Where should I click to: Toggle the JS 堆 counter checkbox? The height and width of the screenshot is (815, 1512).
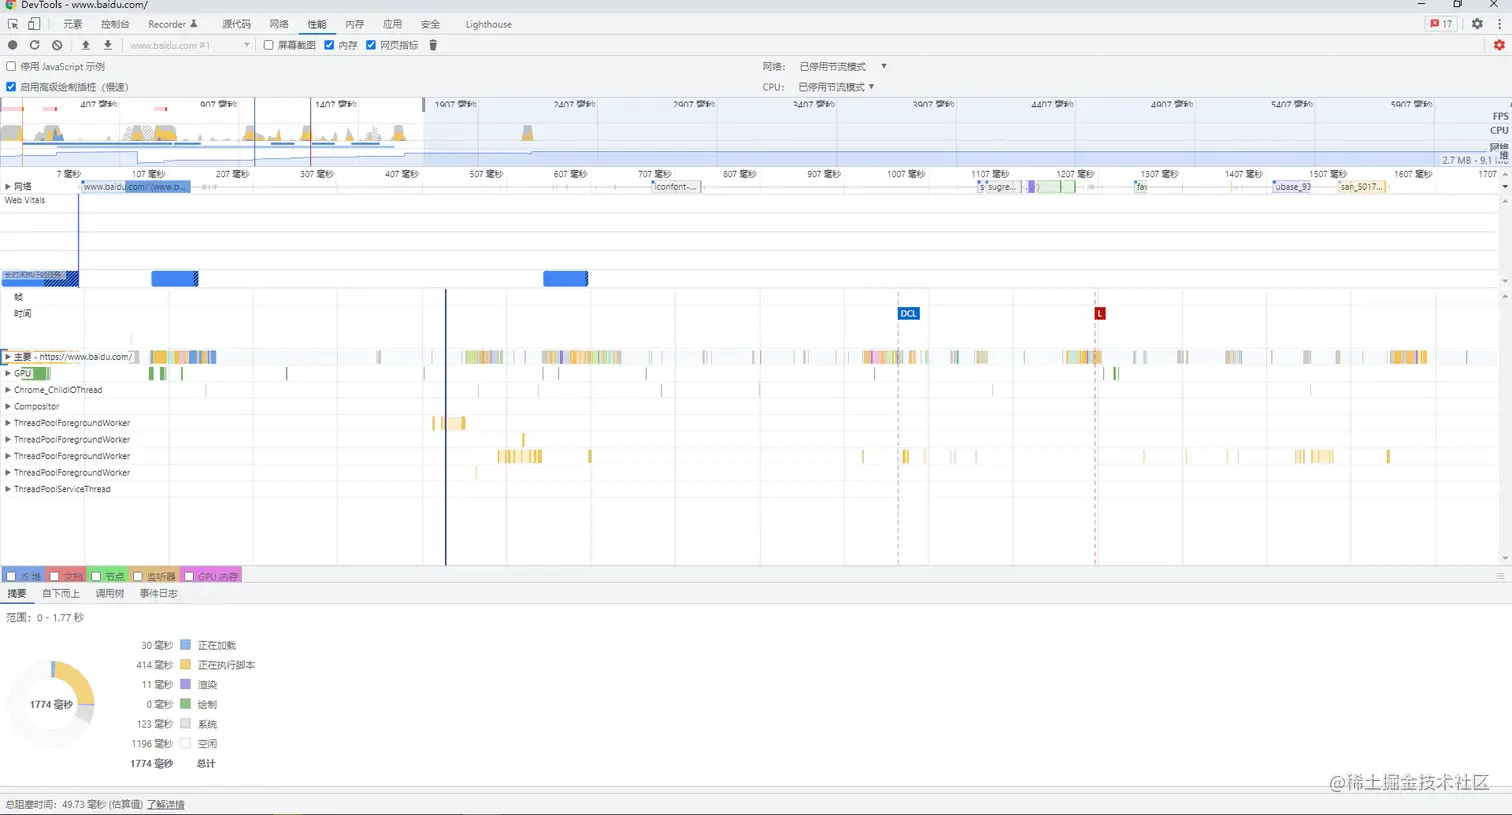[x=11, y=576]
